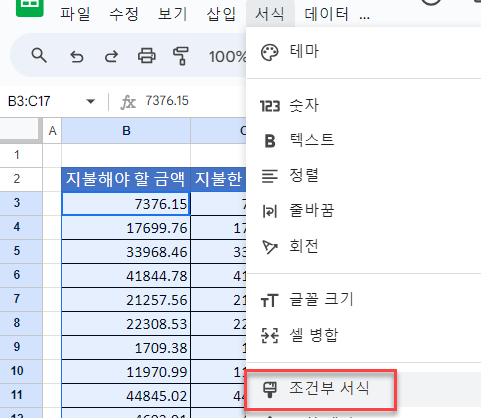Open the 삽입 menu
The image size is (481, 418).
point(221,14)
